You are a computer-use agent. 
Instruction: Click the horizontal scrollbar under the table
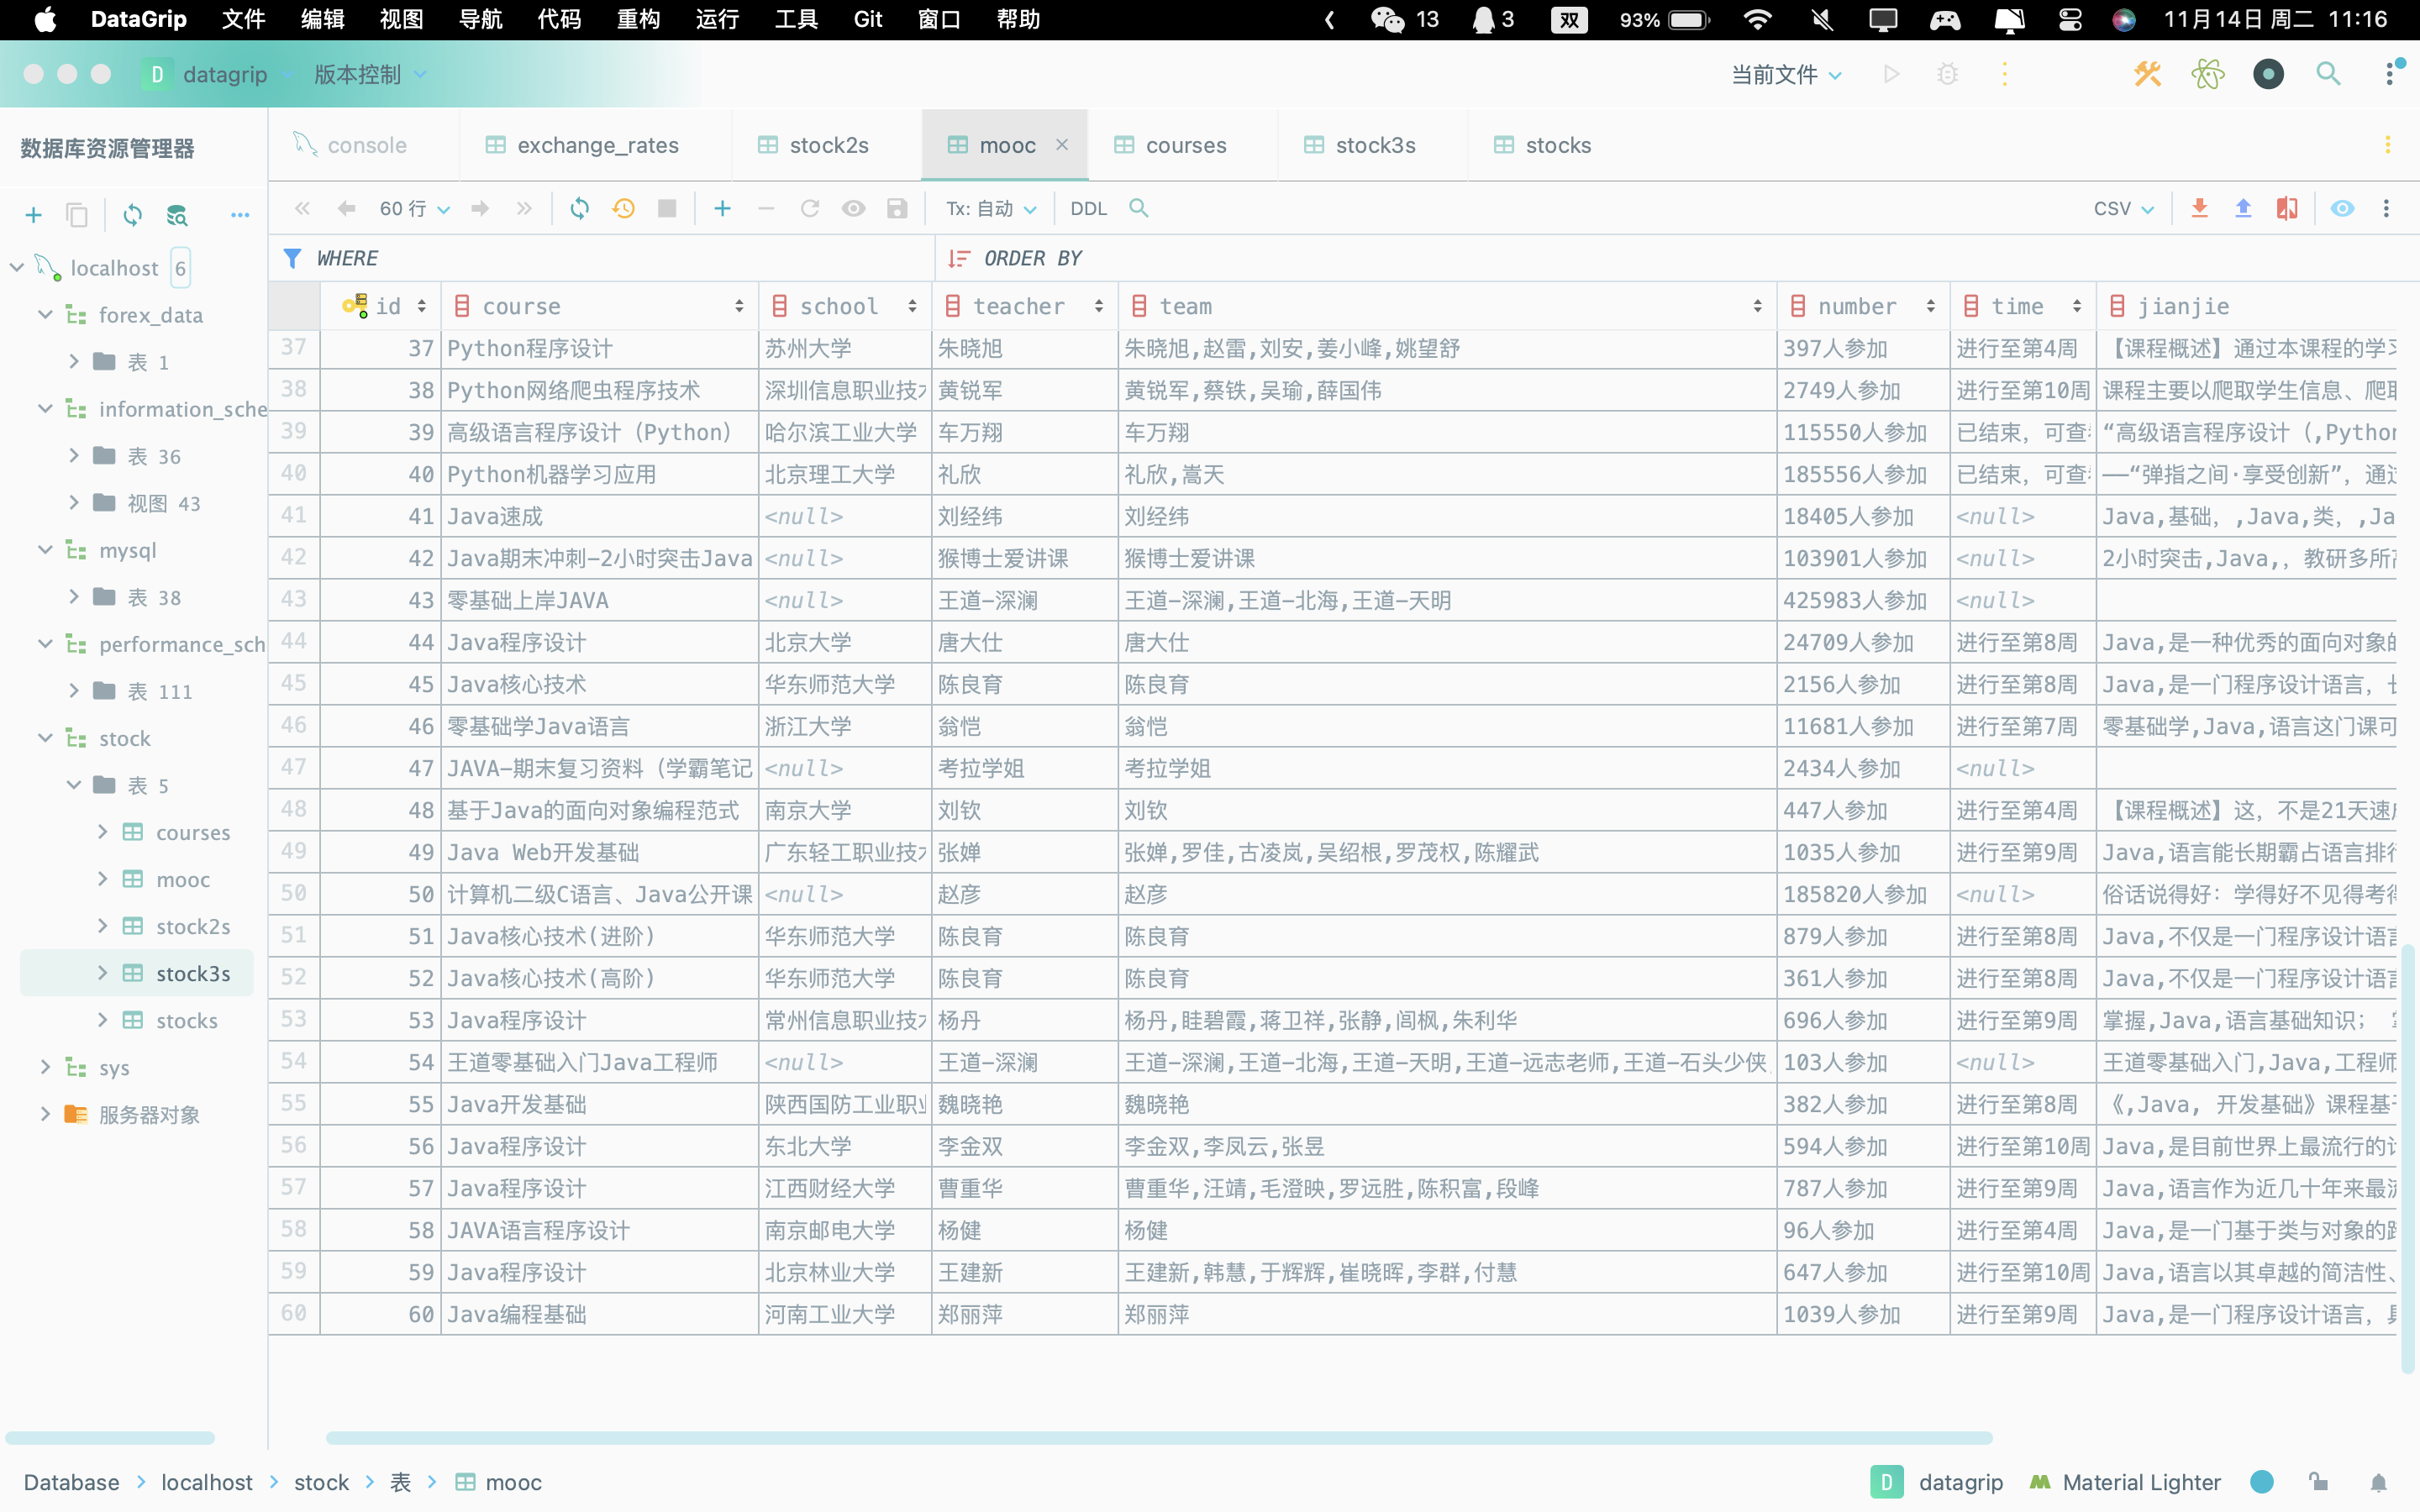pyautogui.click(x=1158, y=1438)
